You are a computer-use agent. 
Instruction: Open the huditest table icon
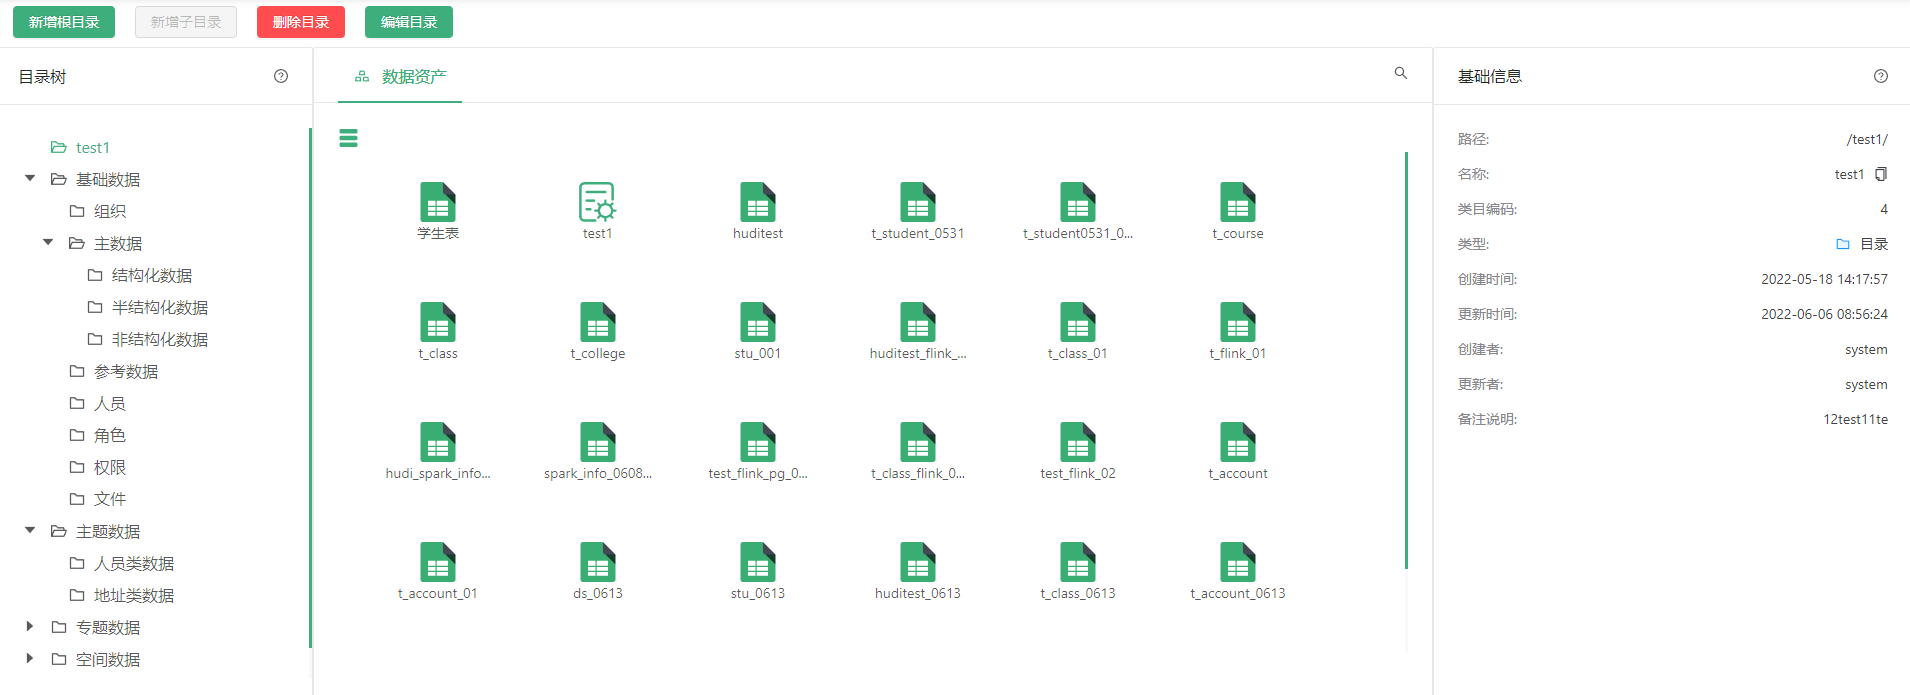click(758, 202)
